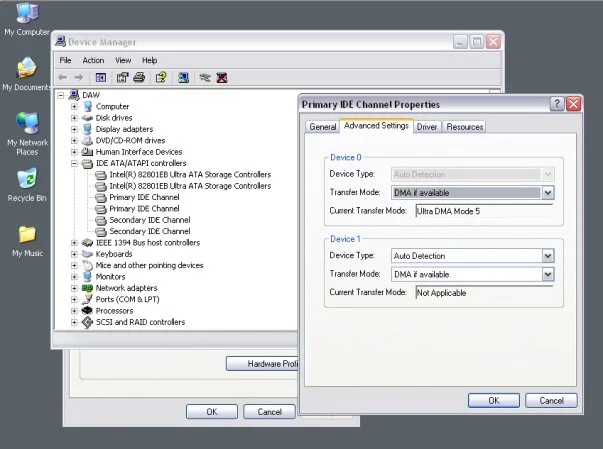Click the properties dialog help question mark button
The width and height of the screenshot is (603, 449).
[557, 104]
